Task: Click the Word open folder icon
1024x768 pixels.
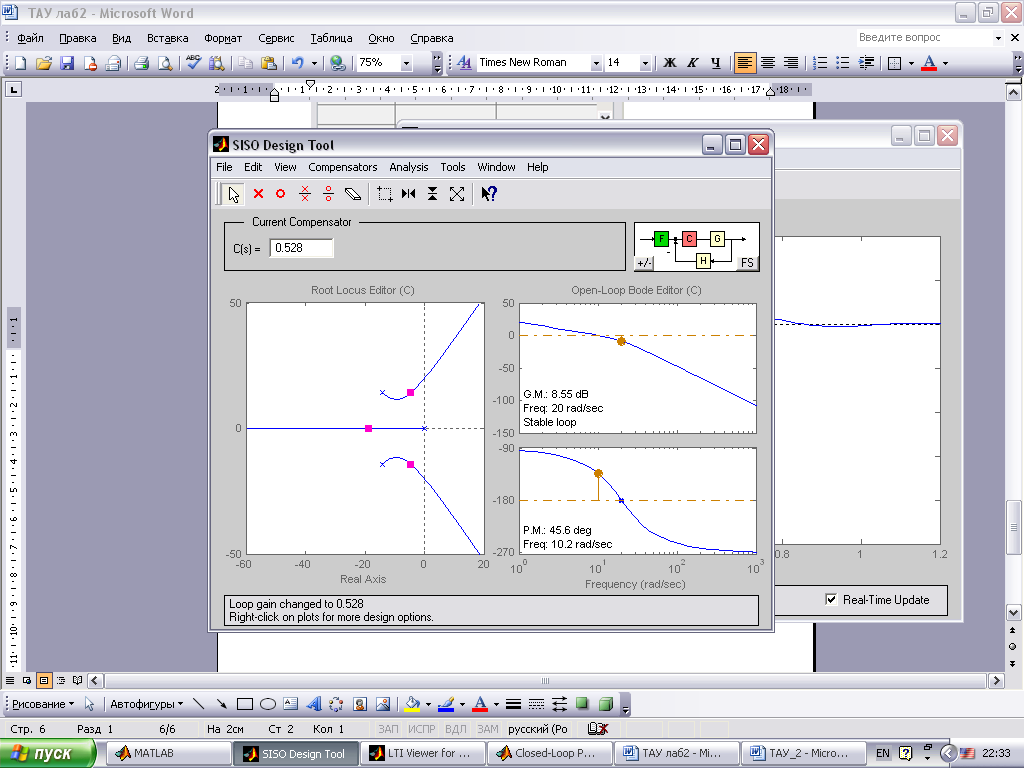Action: (44, 63)
